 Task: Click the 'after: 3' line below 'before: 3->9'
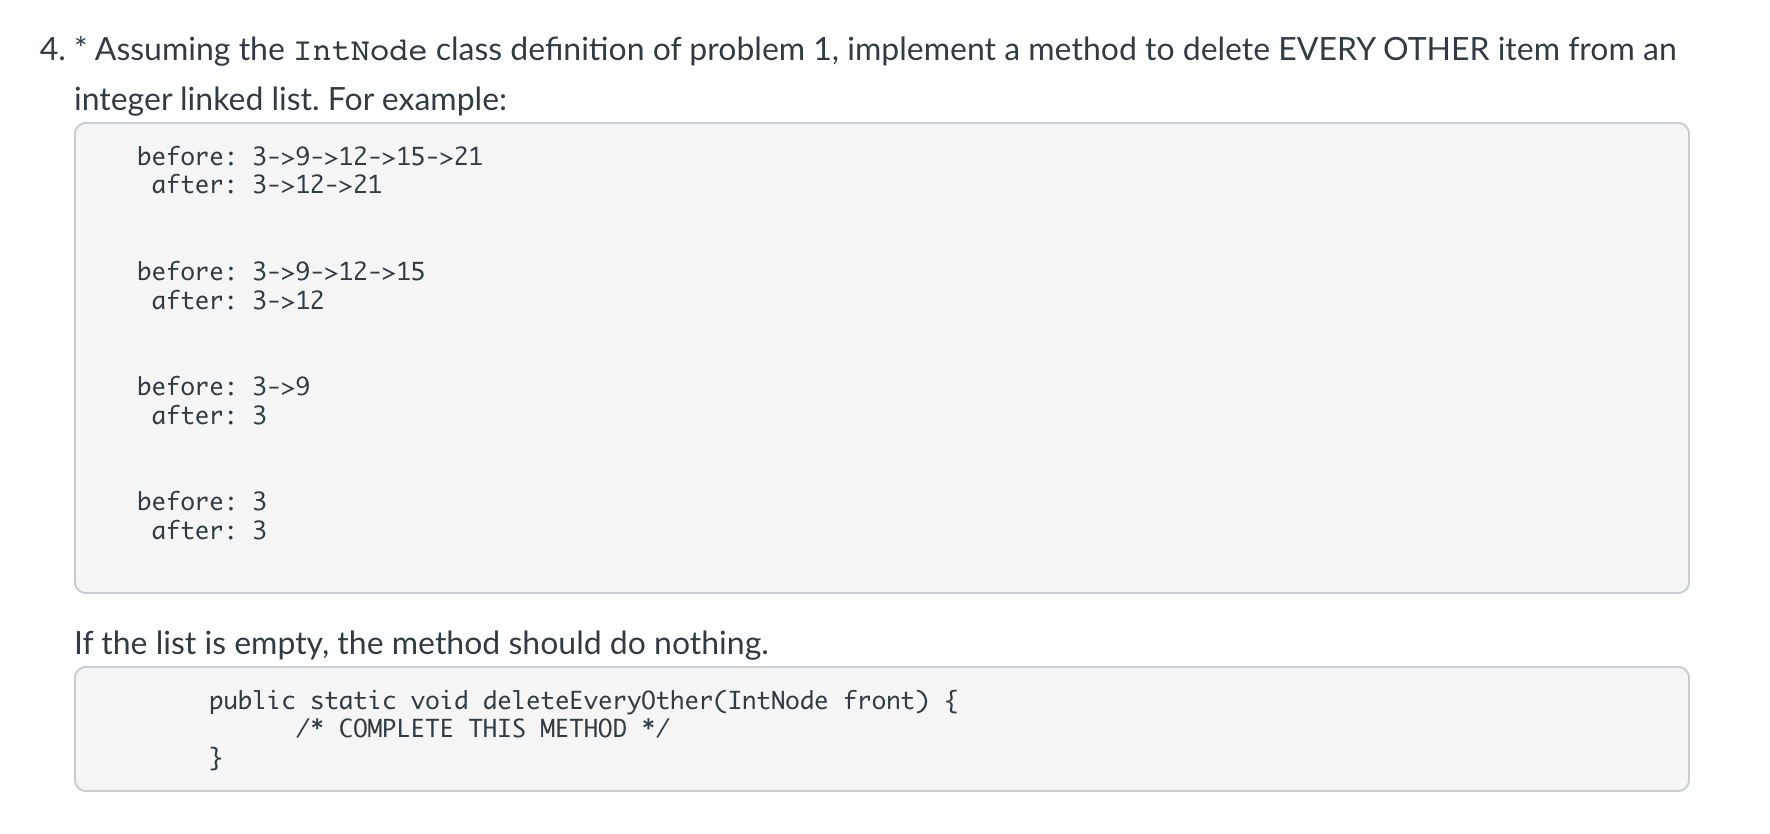[x=209, y=415]
